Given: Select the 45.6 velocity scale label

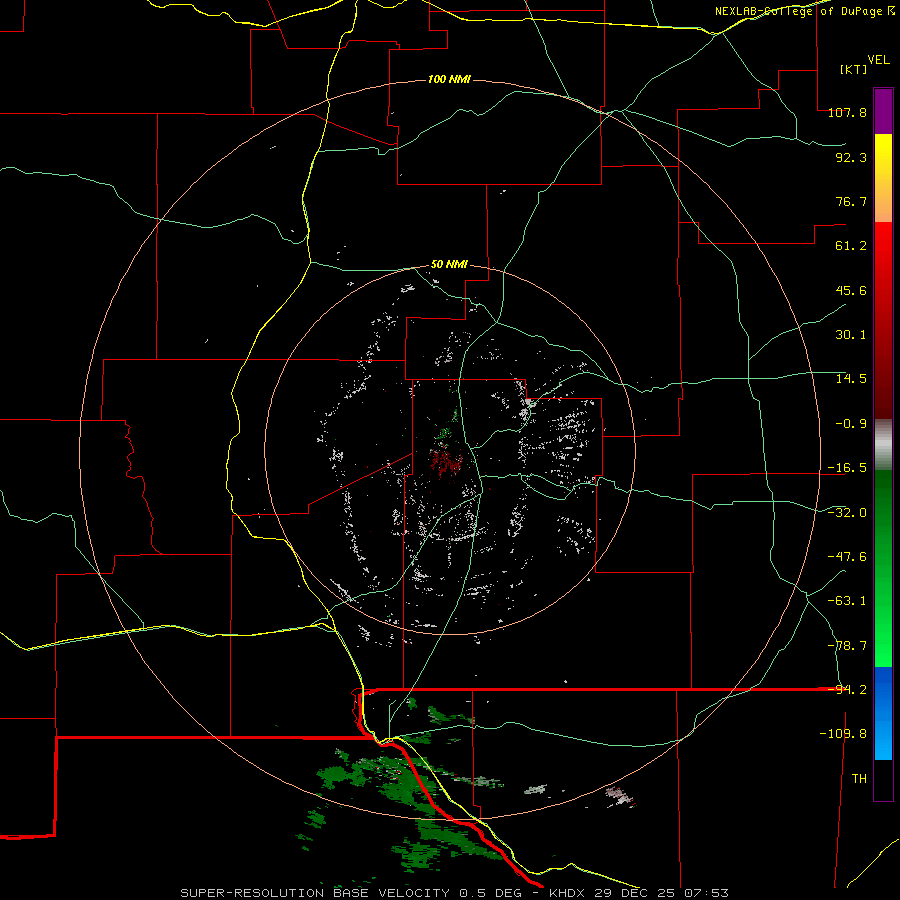Looking at the screenshot, I should coord(851,290).
